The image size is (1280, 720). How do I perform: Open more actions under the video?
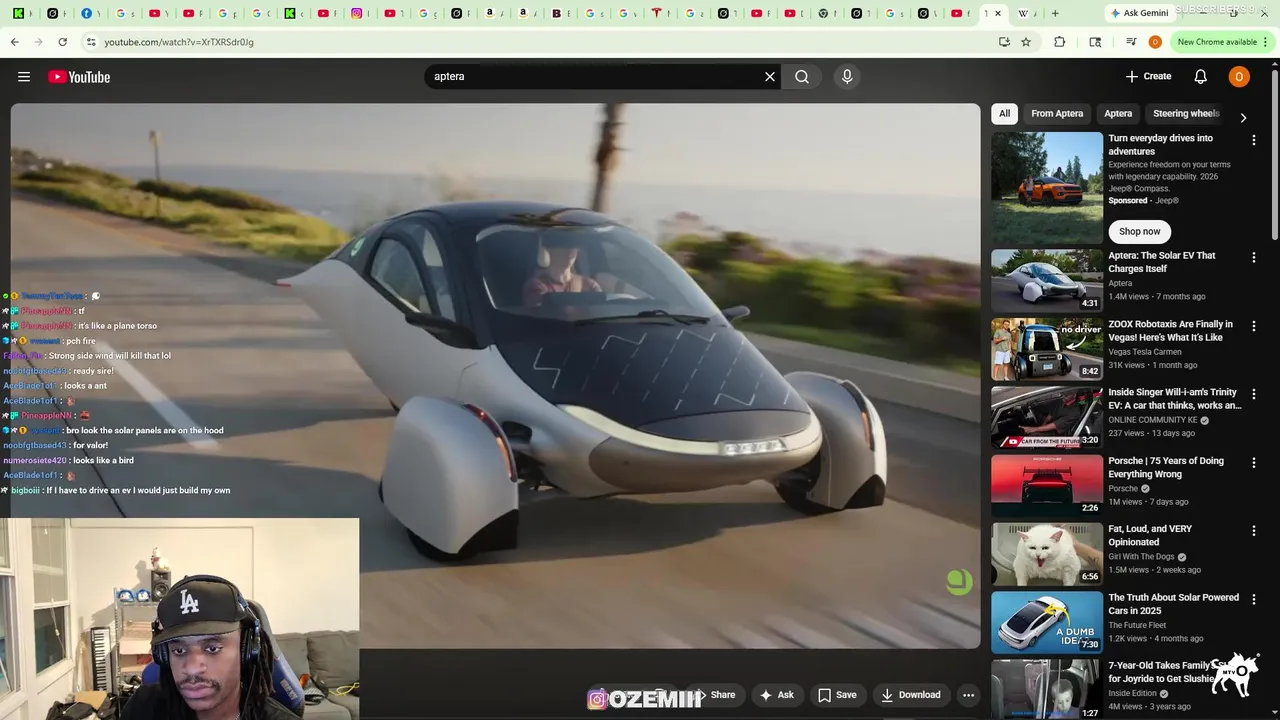(968, 695)
